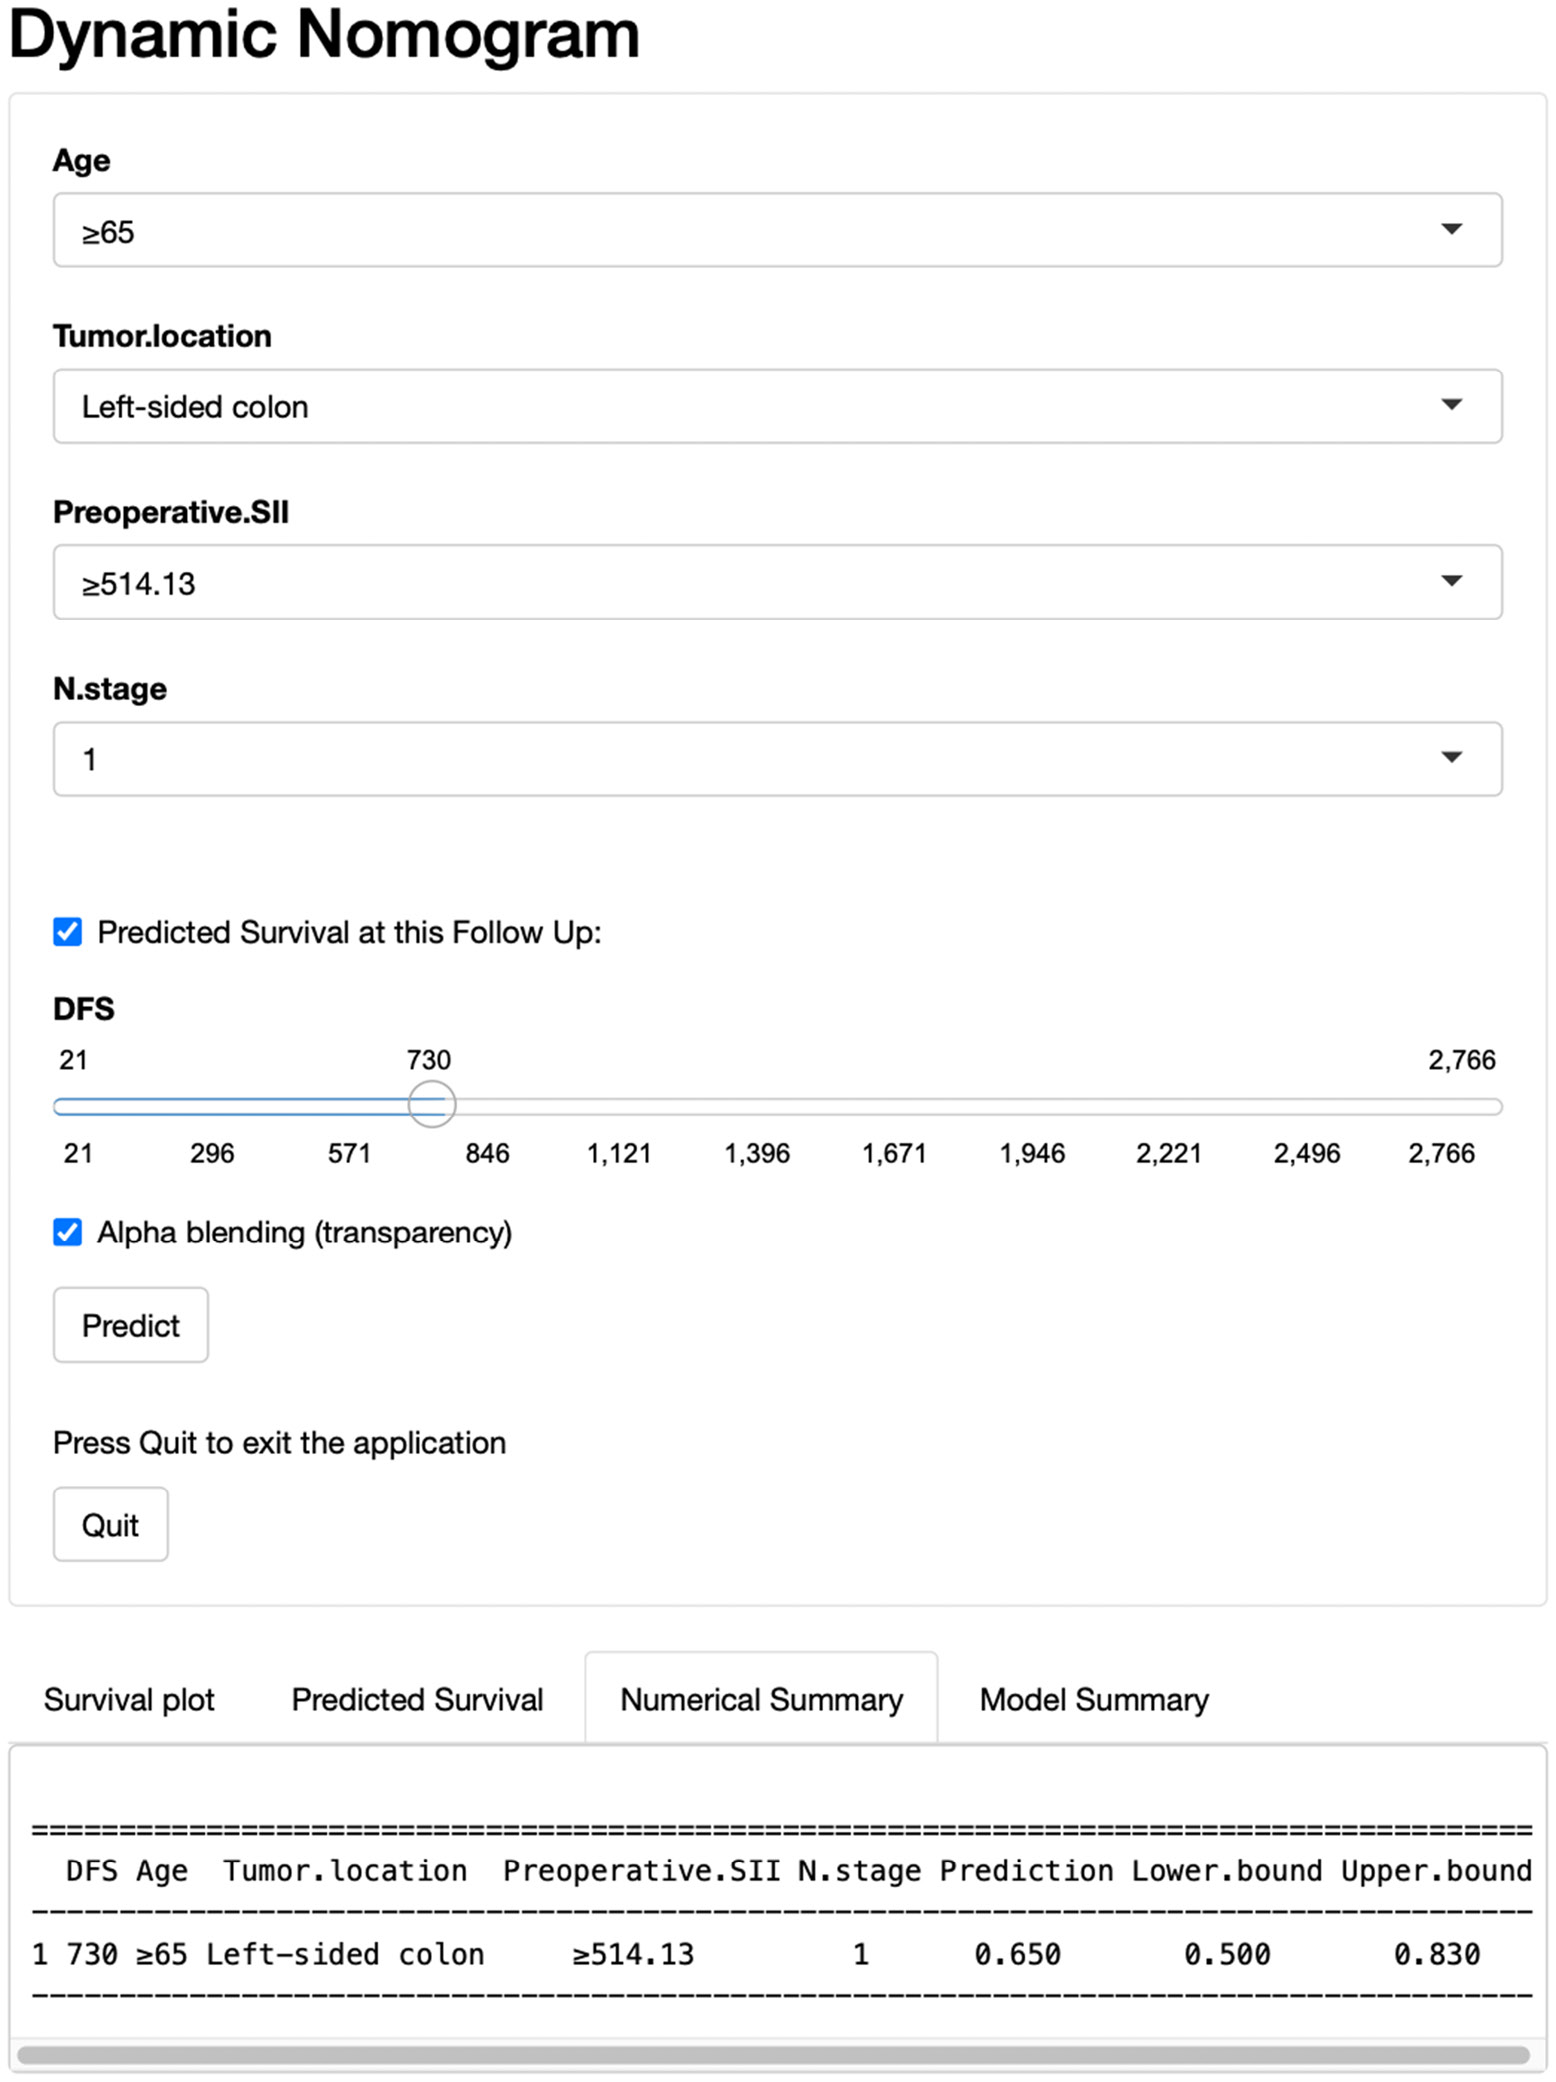
Task: Uncheck Predicted Survival at this Follow Up
Action: pos(68,932)
